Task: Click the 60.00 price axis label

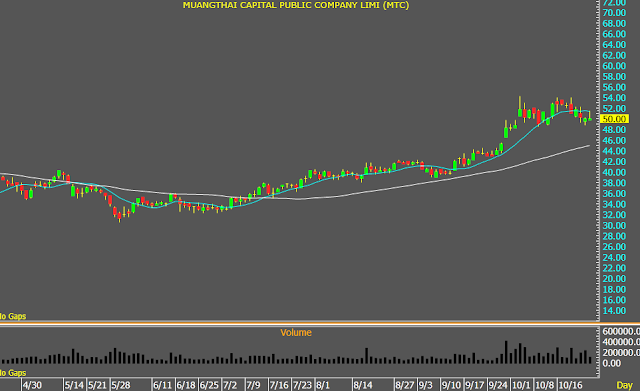Action: coord(614,66)
